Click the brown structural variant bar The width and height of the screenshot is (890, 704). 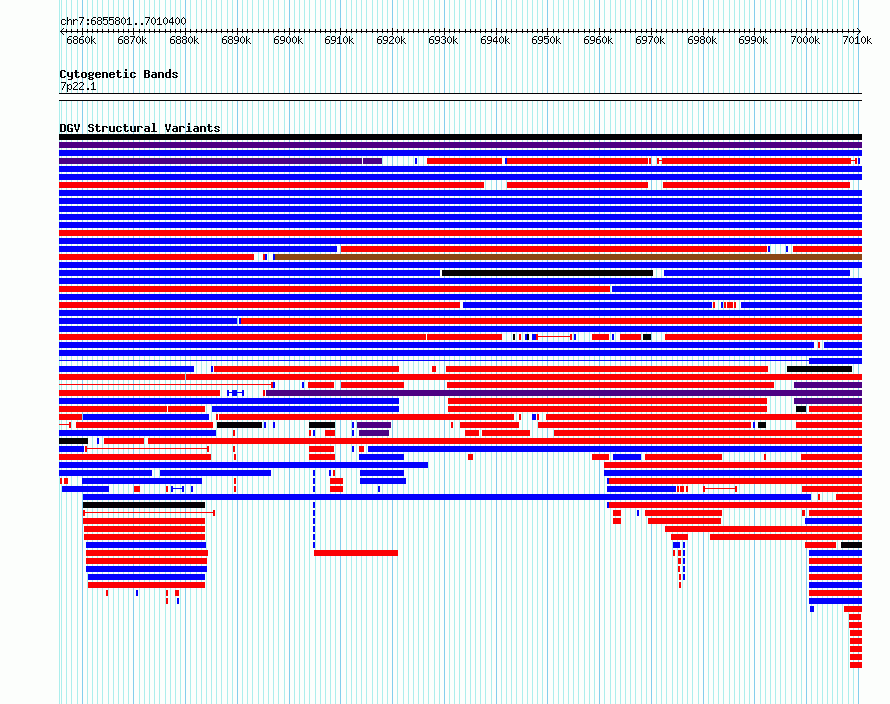point(568,257)
